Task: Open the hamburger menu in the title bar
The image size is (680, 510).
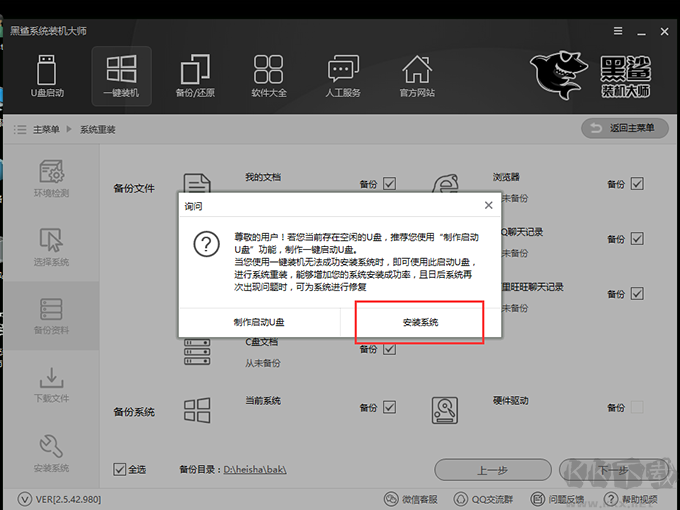Action: [x=618, y=31]
